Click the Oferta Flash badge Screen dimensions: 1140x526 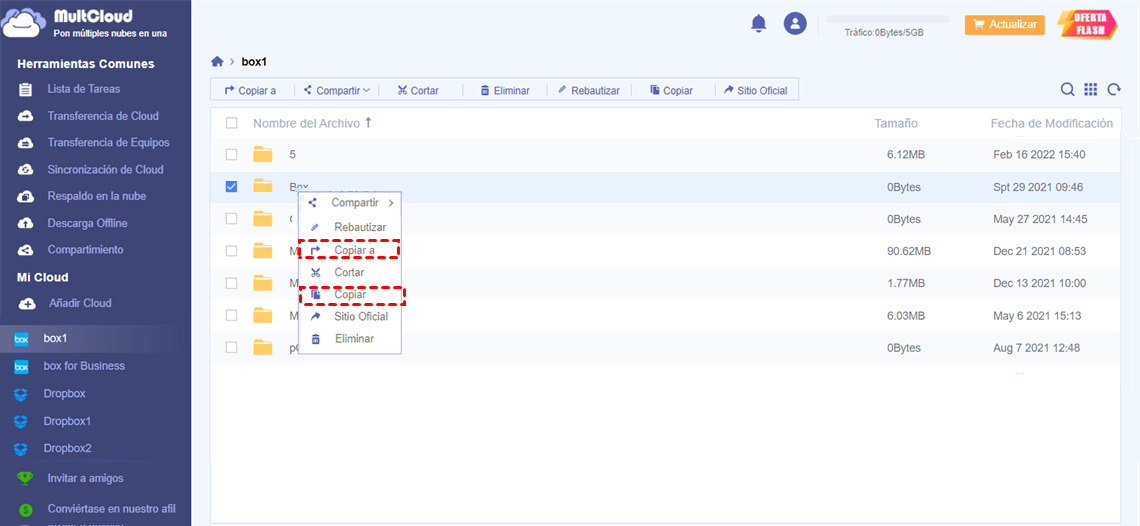point(1088,24)
